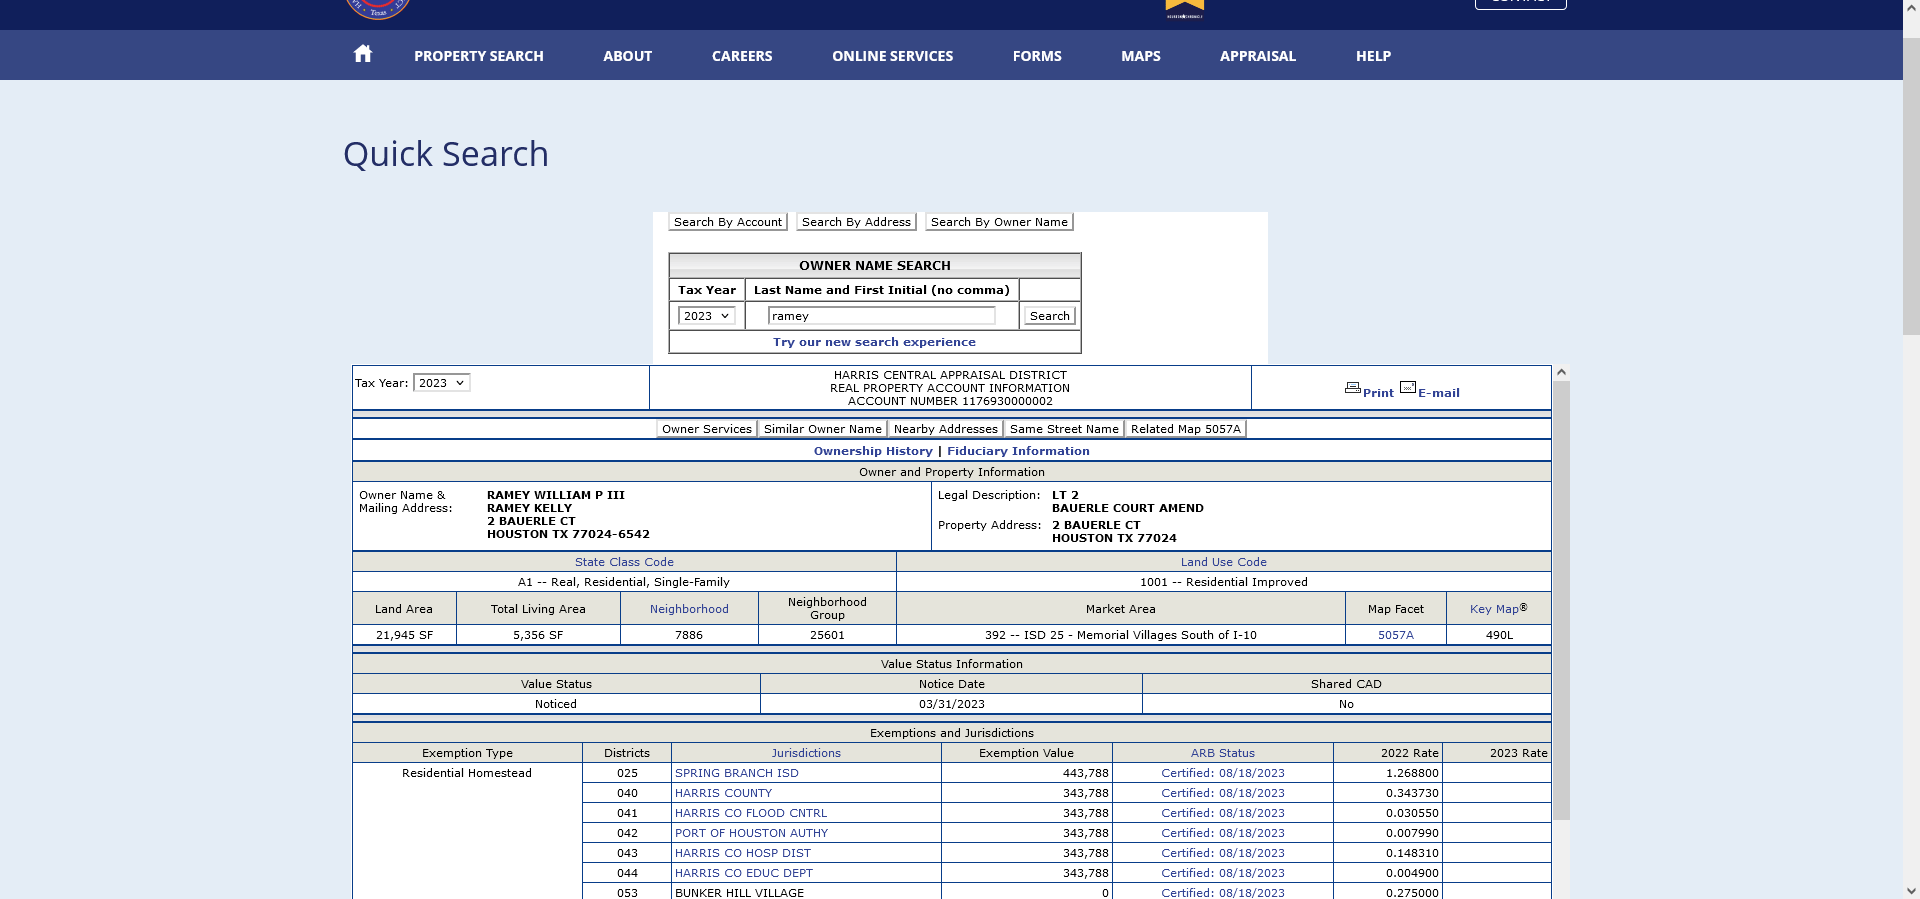Open FORMS menu
Viewport: 1920px width, 899px height.
click(x=1037, y=56)
